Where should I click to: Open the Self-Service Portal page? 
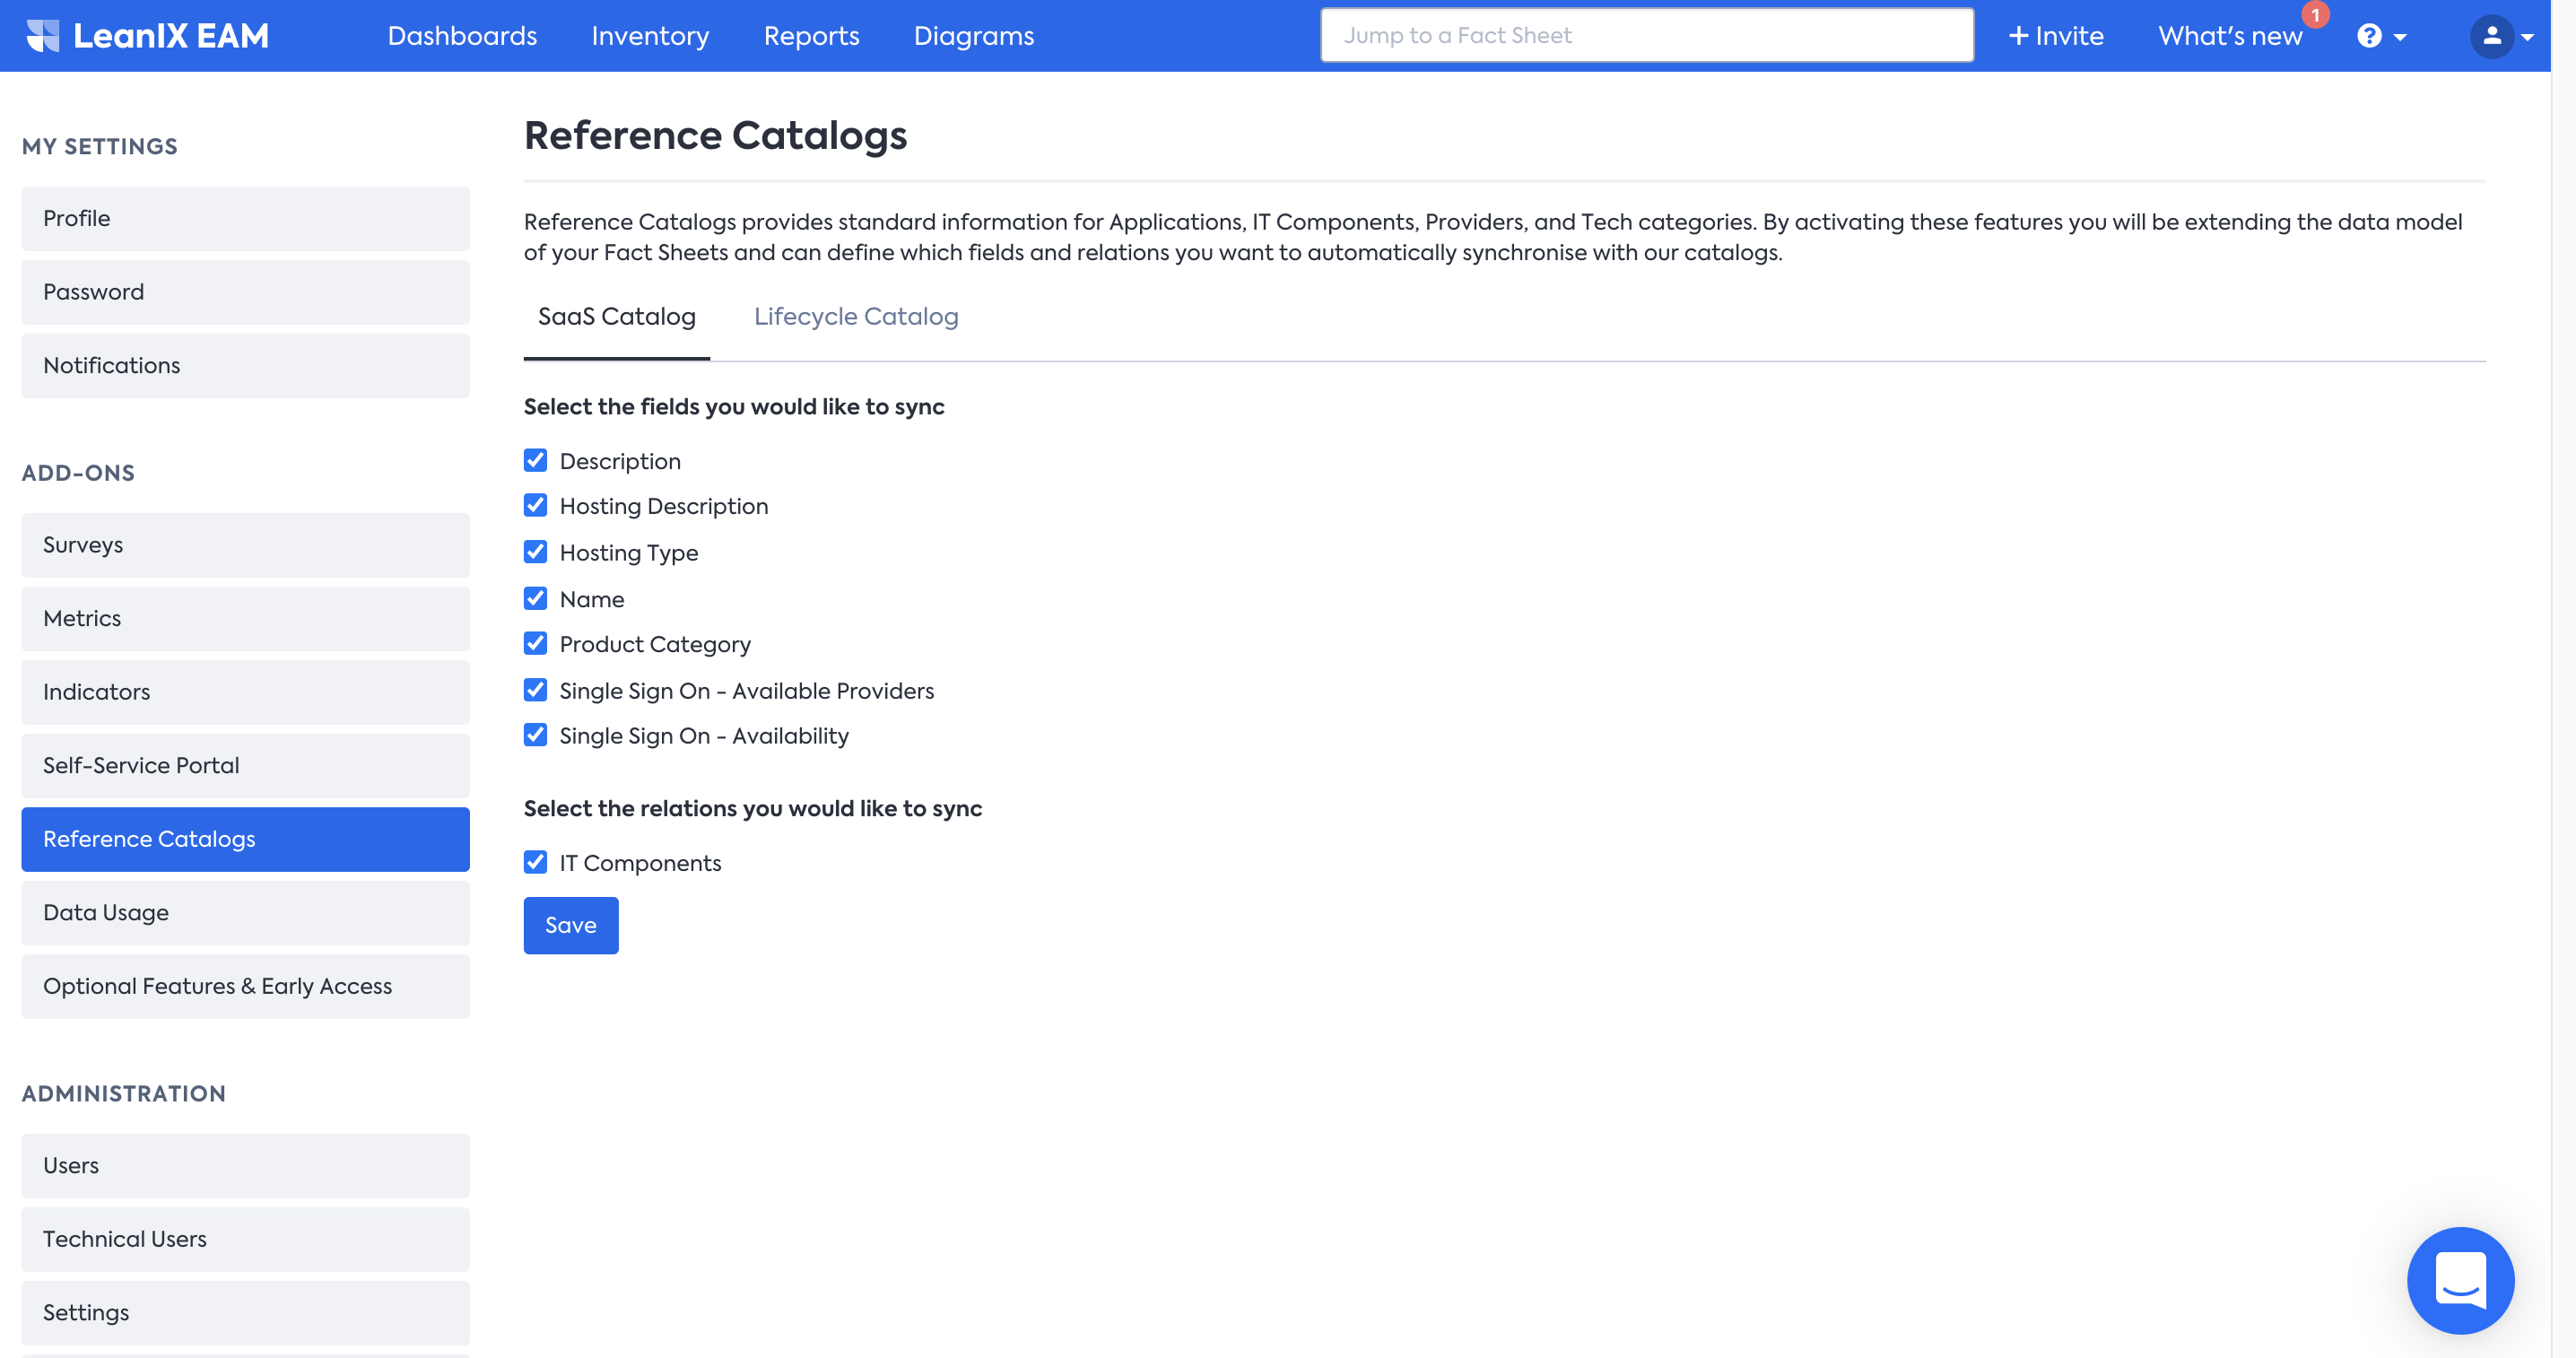245,765
